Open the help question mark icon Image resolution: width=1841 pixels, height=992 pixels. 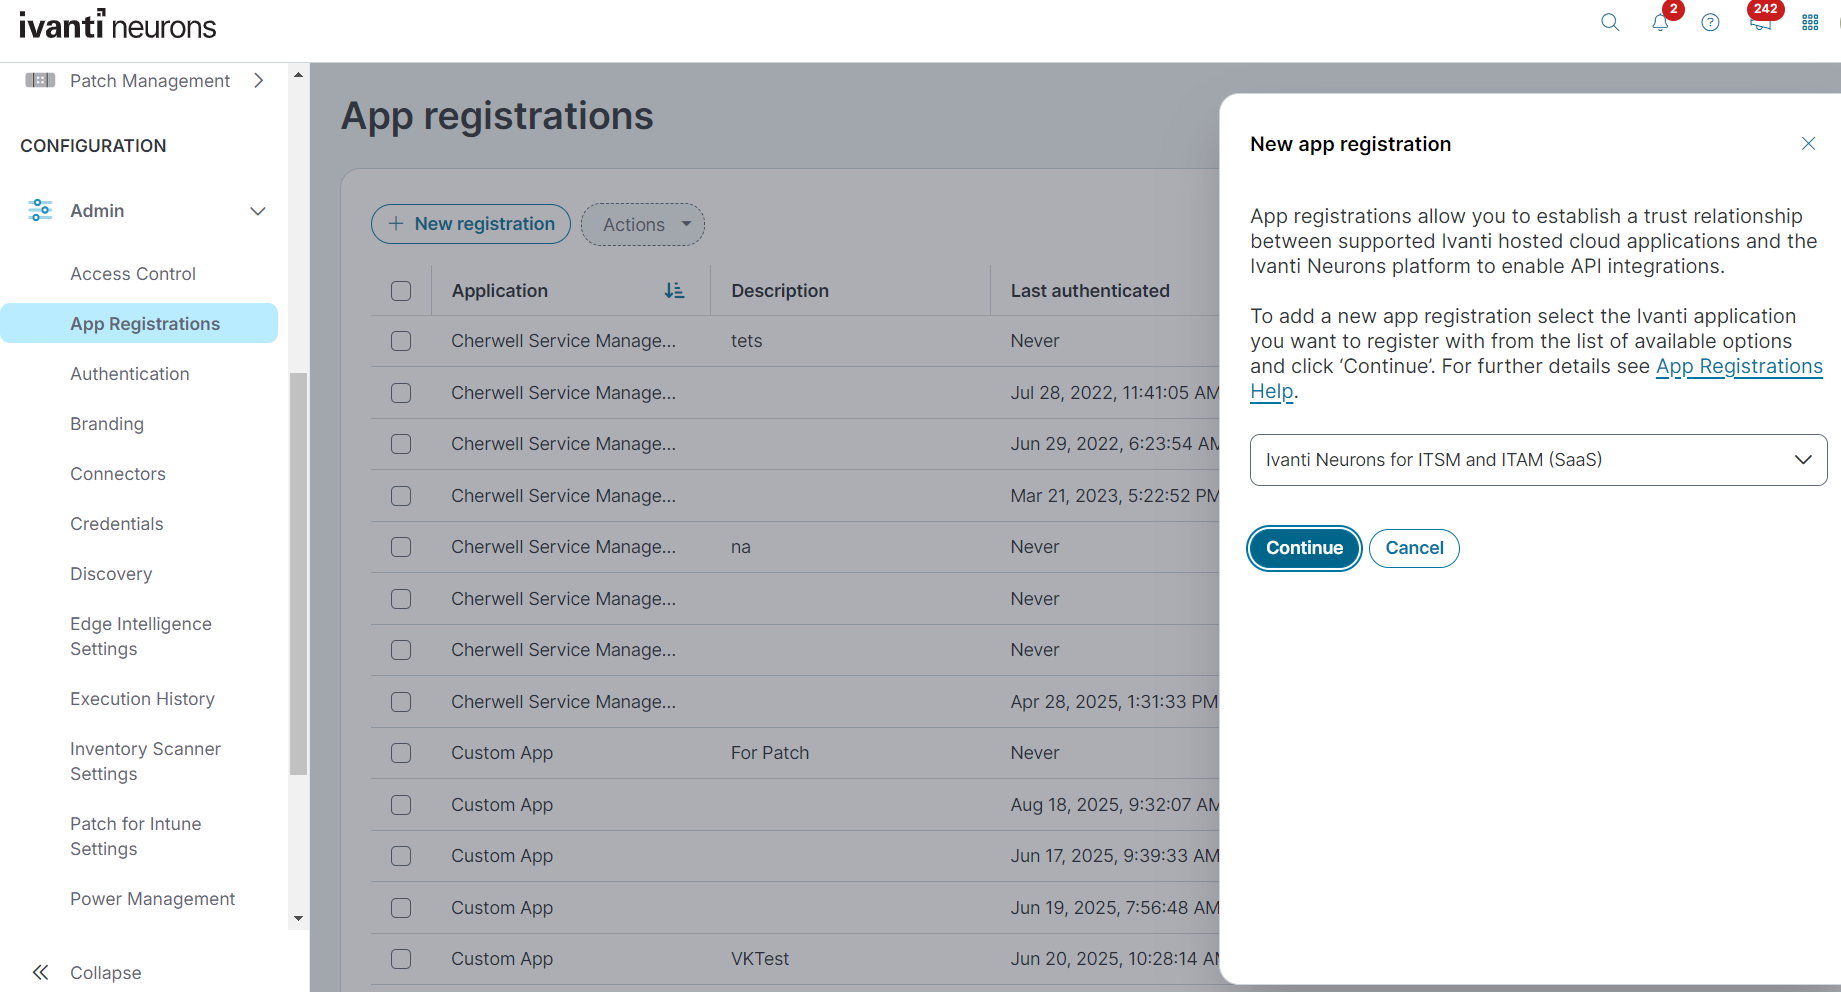click(x=1710, y=22)
